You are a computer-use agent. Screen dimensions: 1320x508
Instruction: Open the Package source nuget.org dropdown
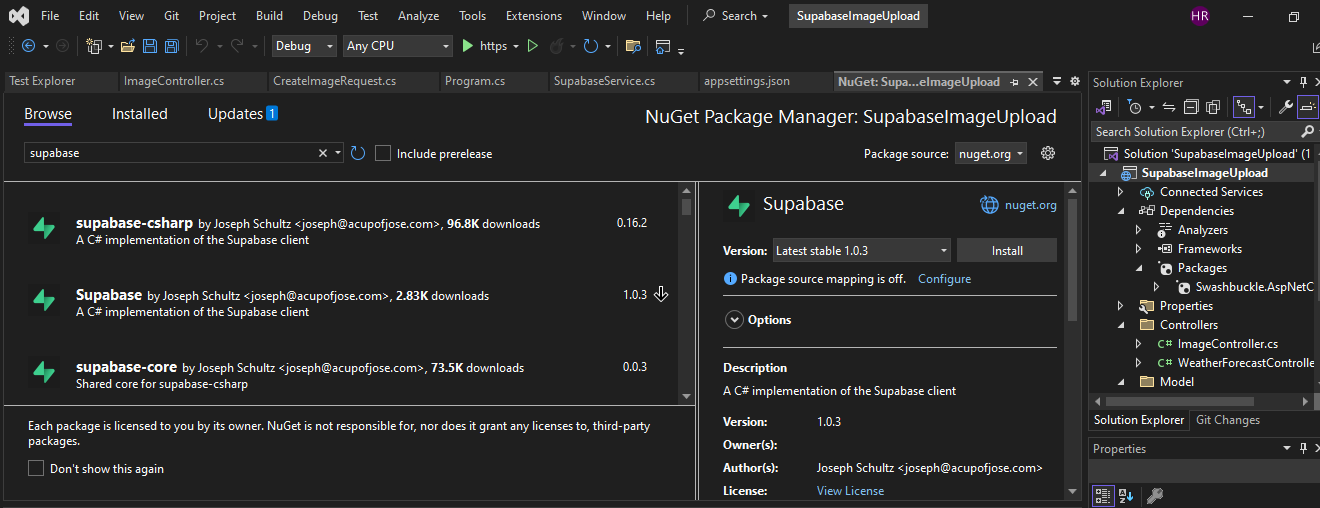[990, 153]
